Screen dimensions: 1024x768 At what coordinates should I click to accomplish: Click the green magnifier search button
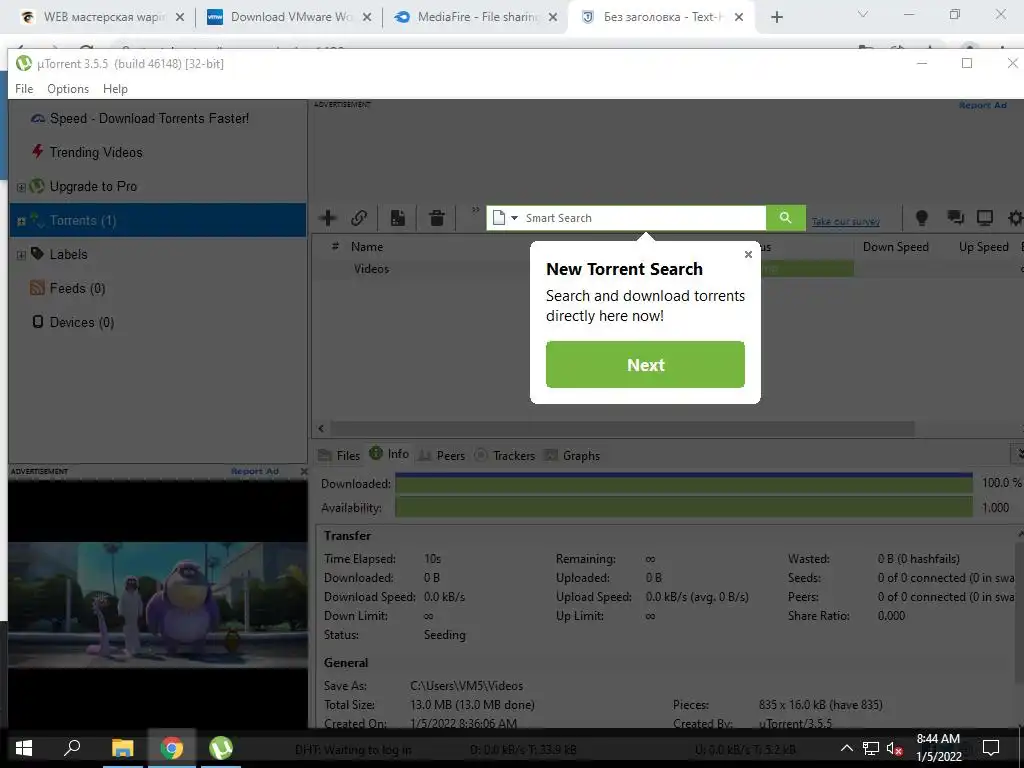[x=786, y=218]
